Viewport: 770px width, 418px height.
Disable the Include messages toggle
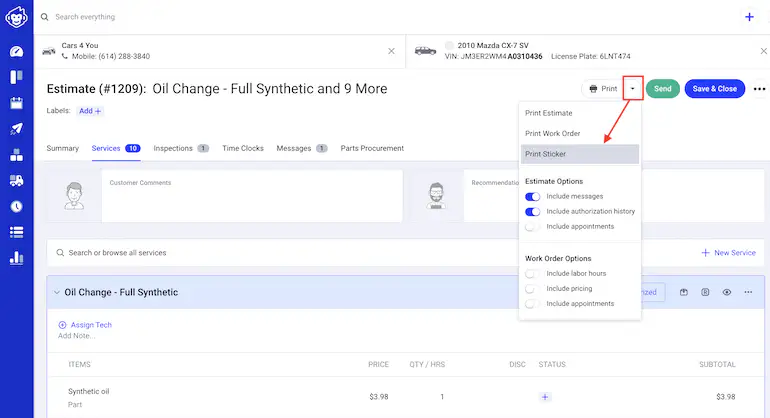point(533,196)
